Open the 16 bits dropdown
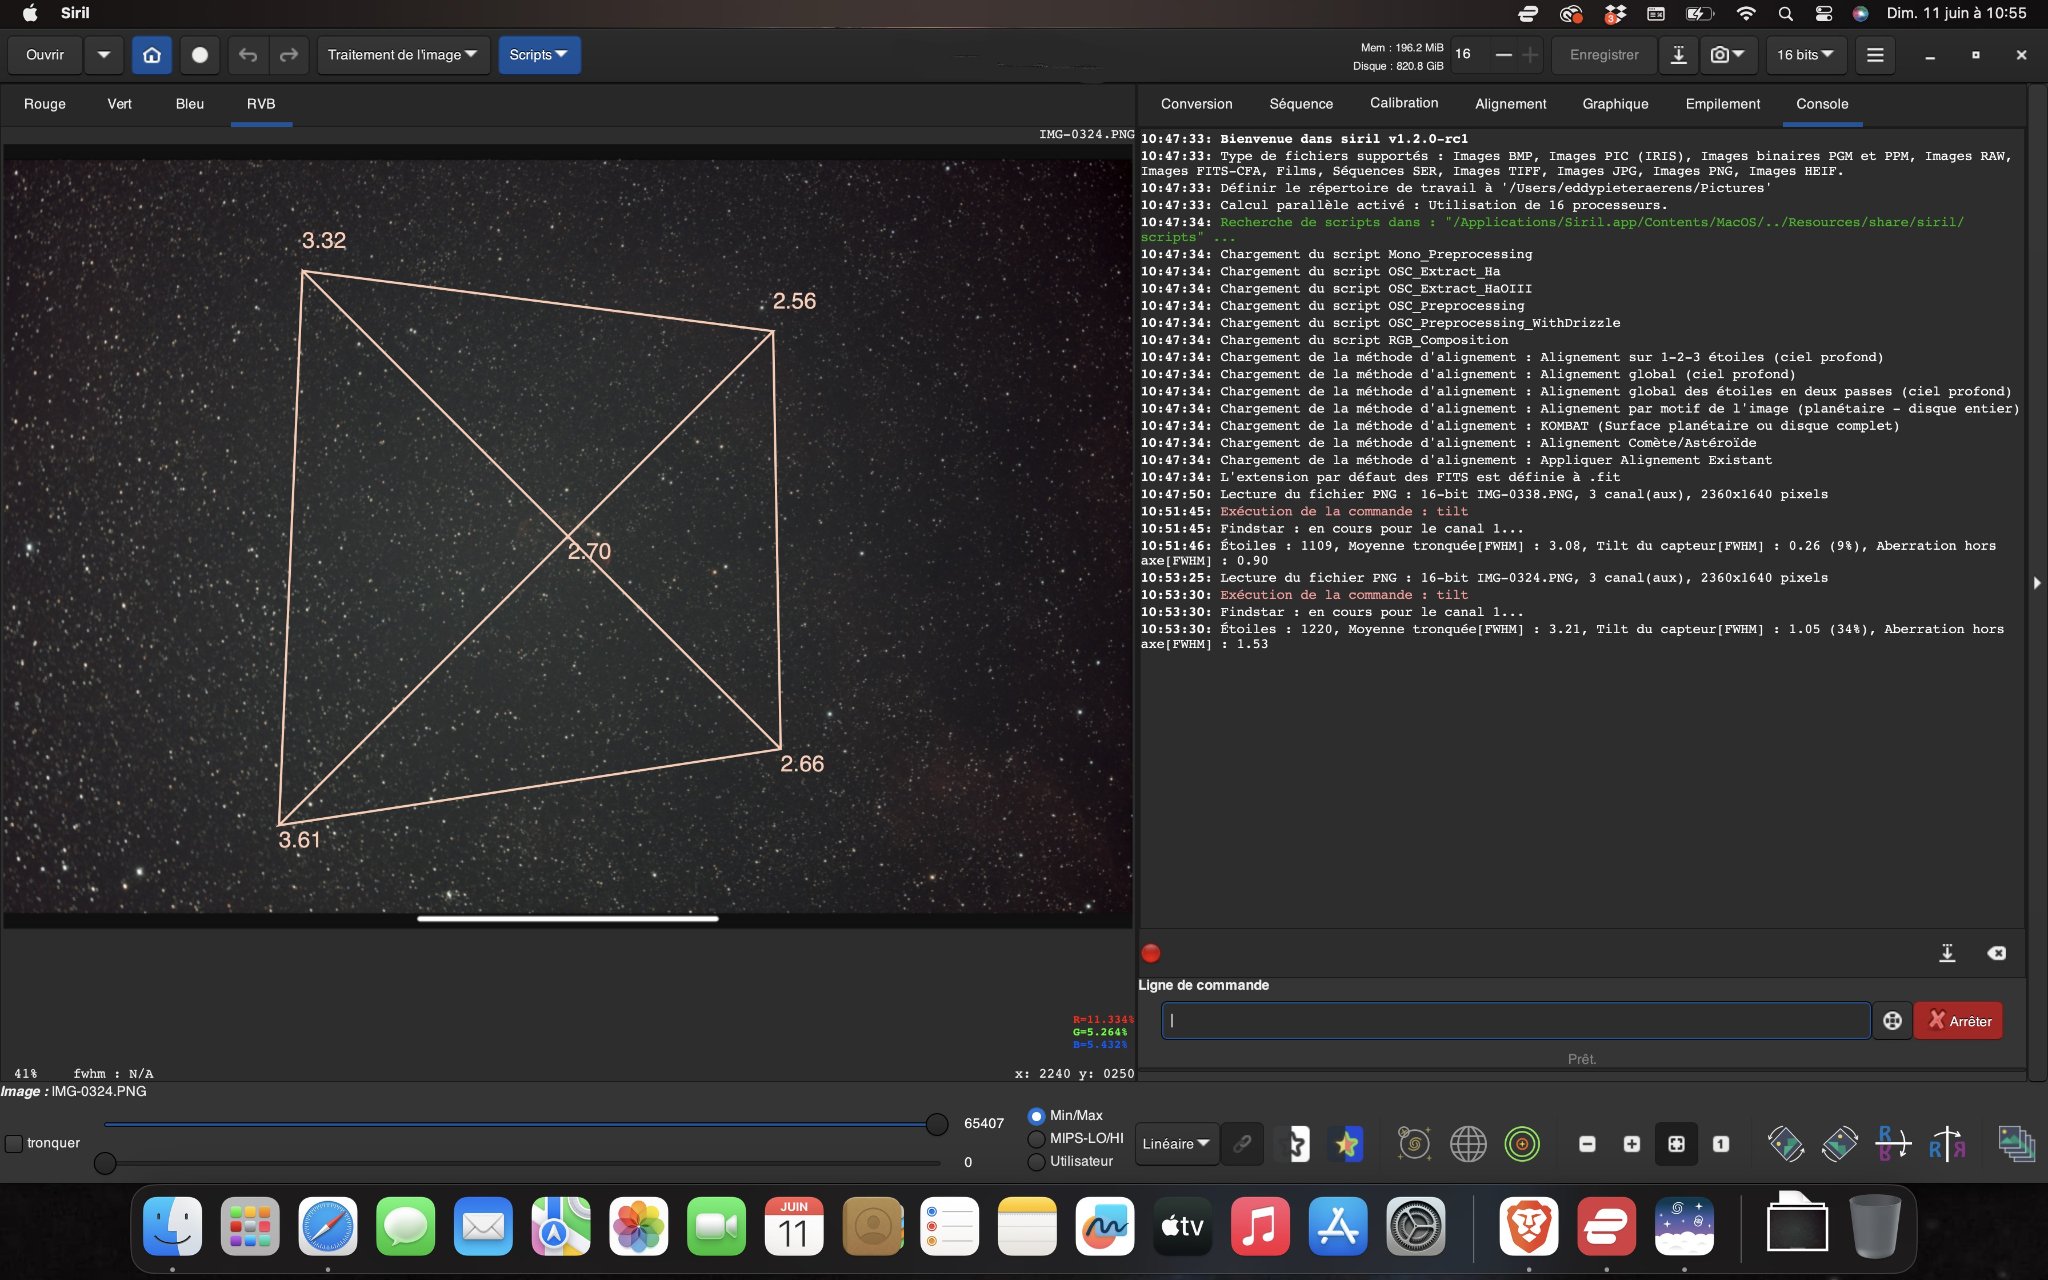2048x1280 pixels. point(1805,55)
